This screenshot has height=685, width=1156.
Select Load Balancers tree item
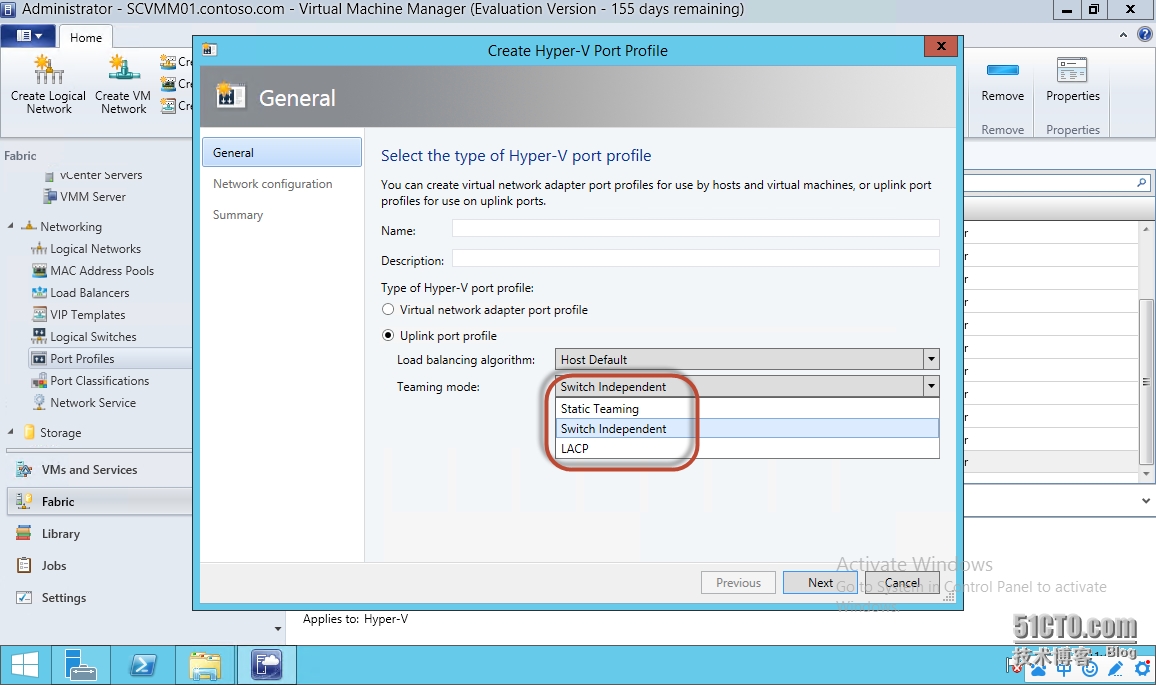[90, 293]
